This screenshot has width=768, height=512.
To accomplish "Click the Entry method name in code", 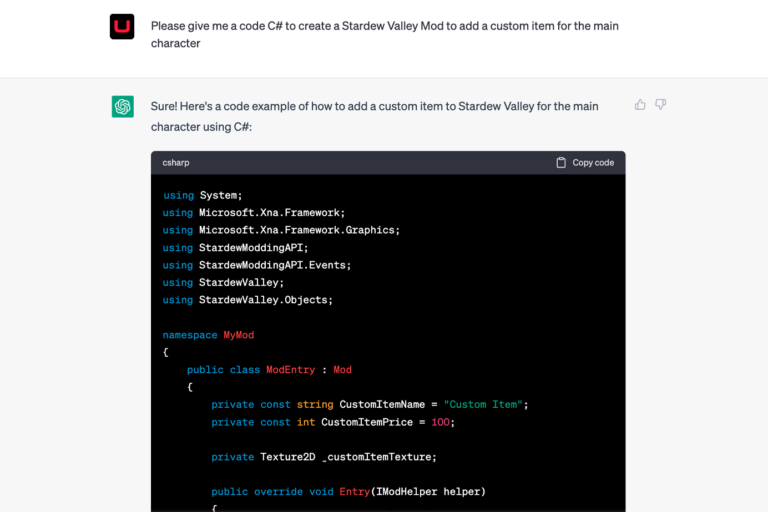I will 355,492.
